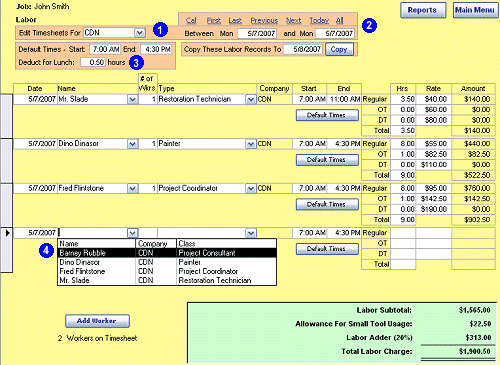Click the Total Labor Charge $1,900.50 value
Image resolution: width=500 pixels, height=365 pixels.
(x=475, y=351)
